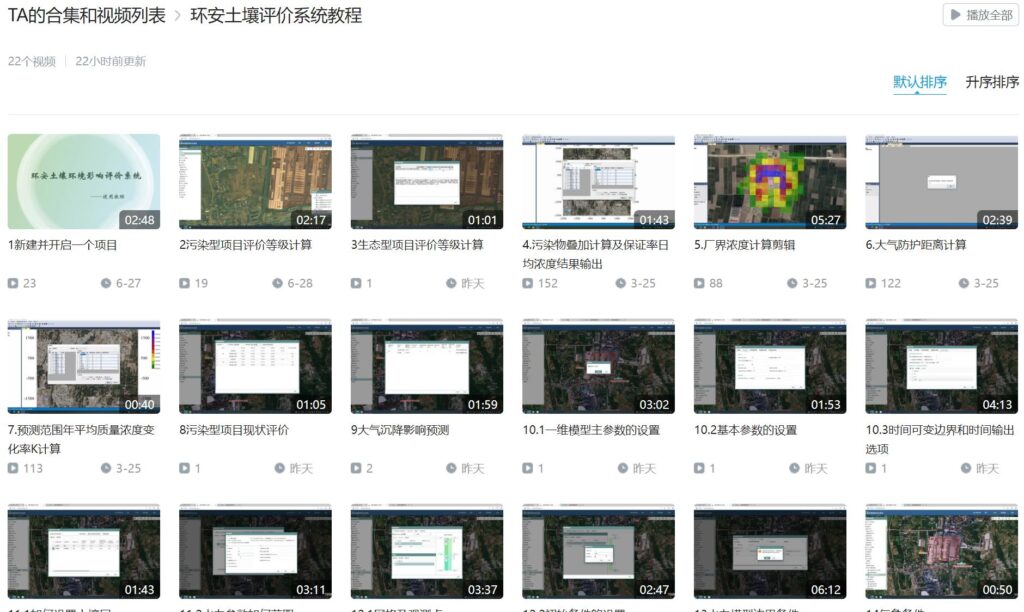Open video title 10.1一维模型主参数的设置
Screen dimensions: 1024x612
pyautogui.click(x=590, y=430)
